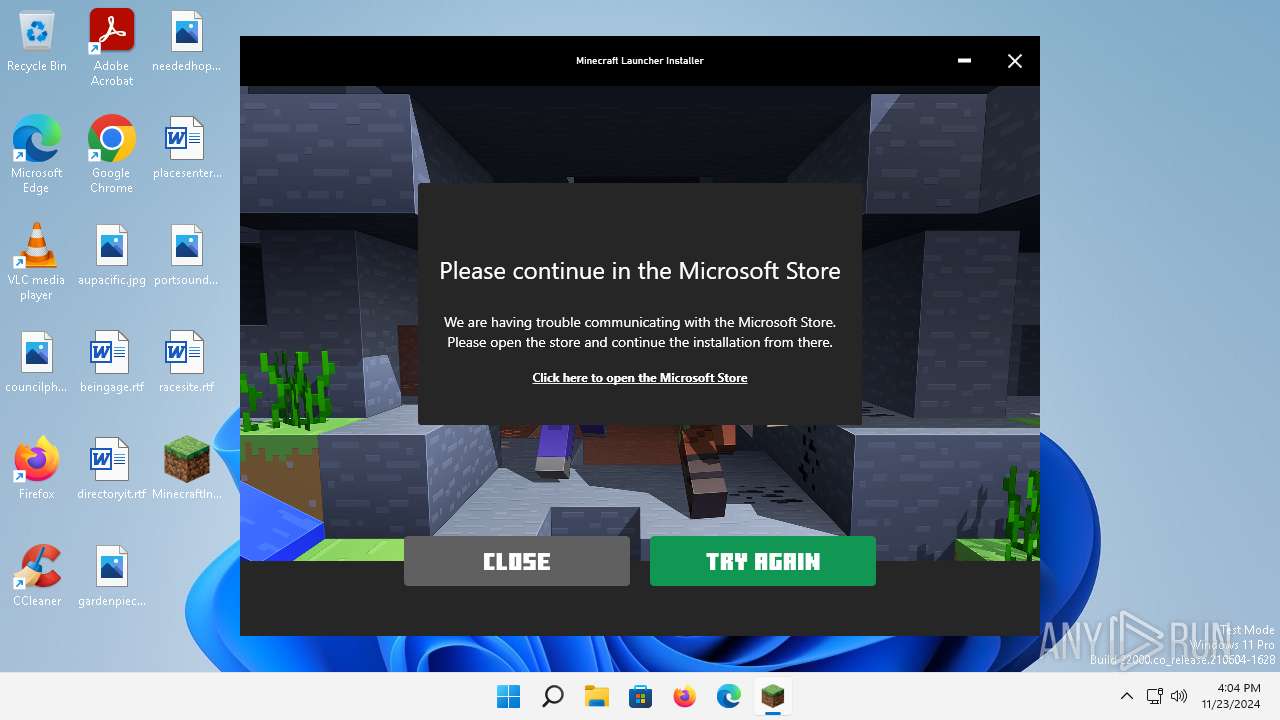Open File Explorer from the taskbar
1280x720 pixels.
coord(596,696)
